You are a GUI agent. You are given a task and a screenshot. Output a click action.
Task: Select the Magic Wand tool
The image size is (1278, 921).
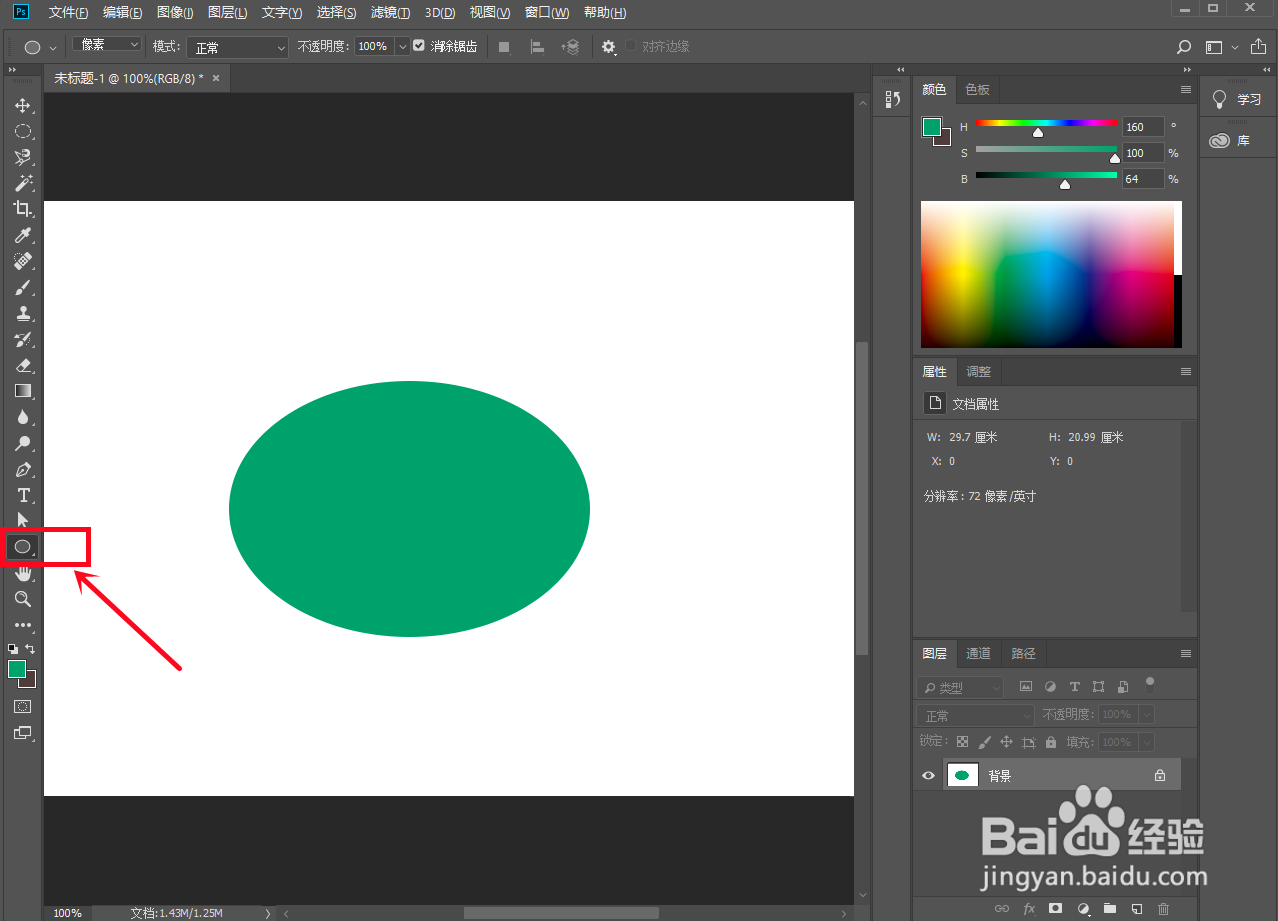pos(22,183)
